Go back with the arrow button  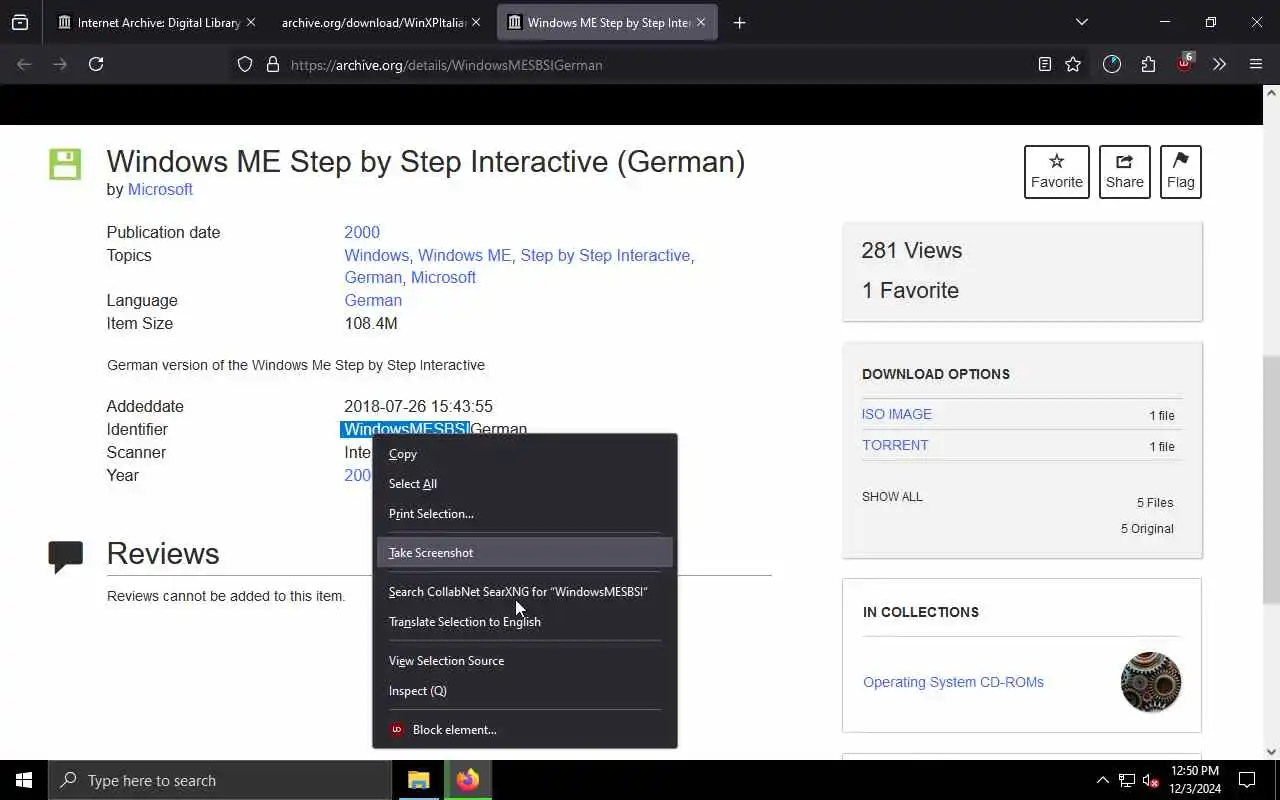(24, 64)
